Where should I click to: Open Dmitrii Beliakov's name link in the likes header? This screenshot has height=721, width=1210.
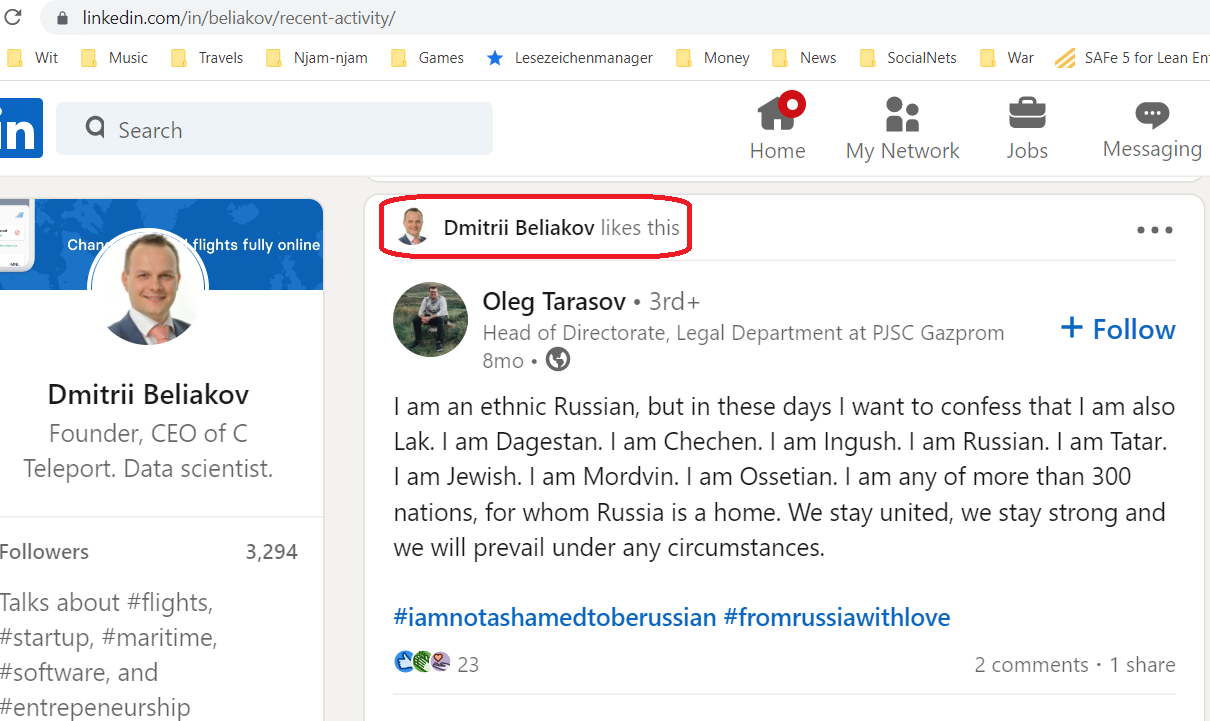click(x=519, y=228)
